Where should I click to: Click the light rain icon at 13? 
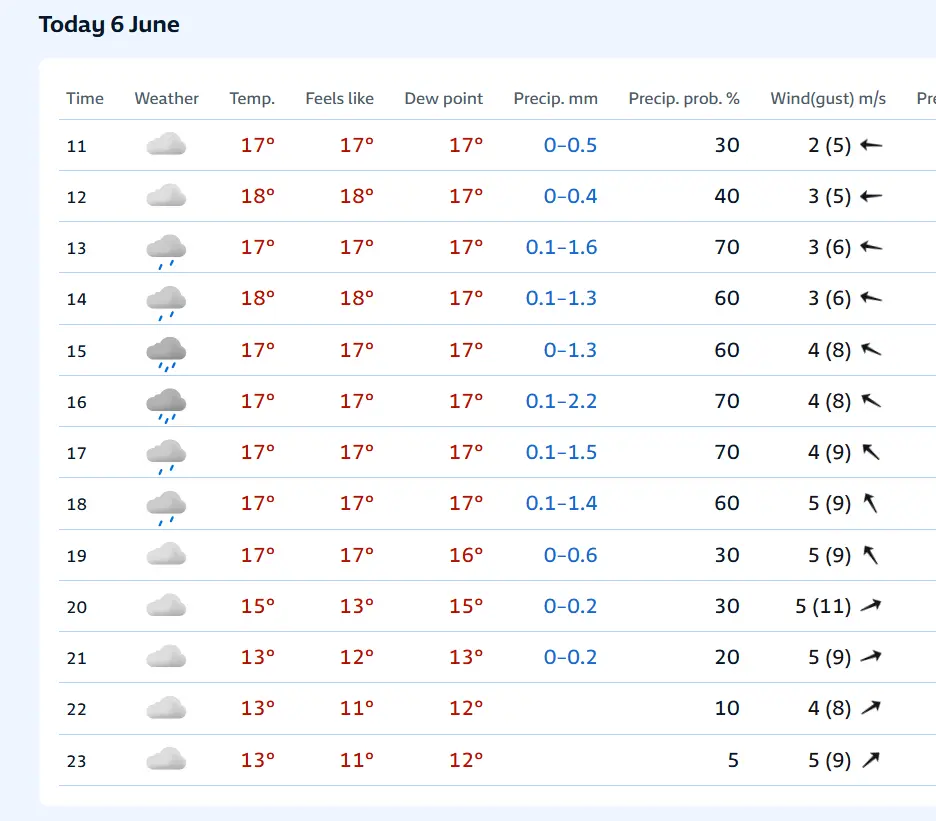coord(166,251)
